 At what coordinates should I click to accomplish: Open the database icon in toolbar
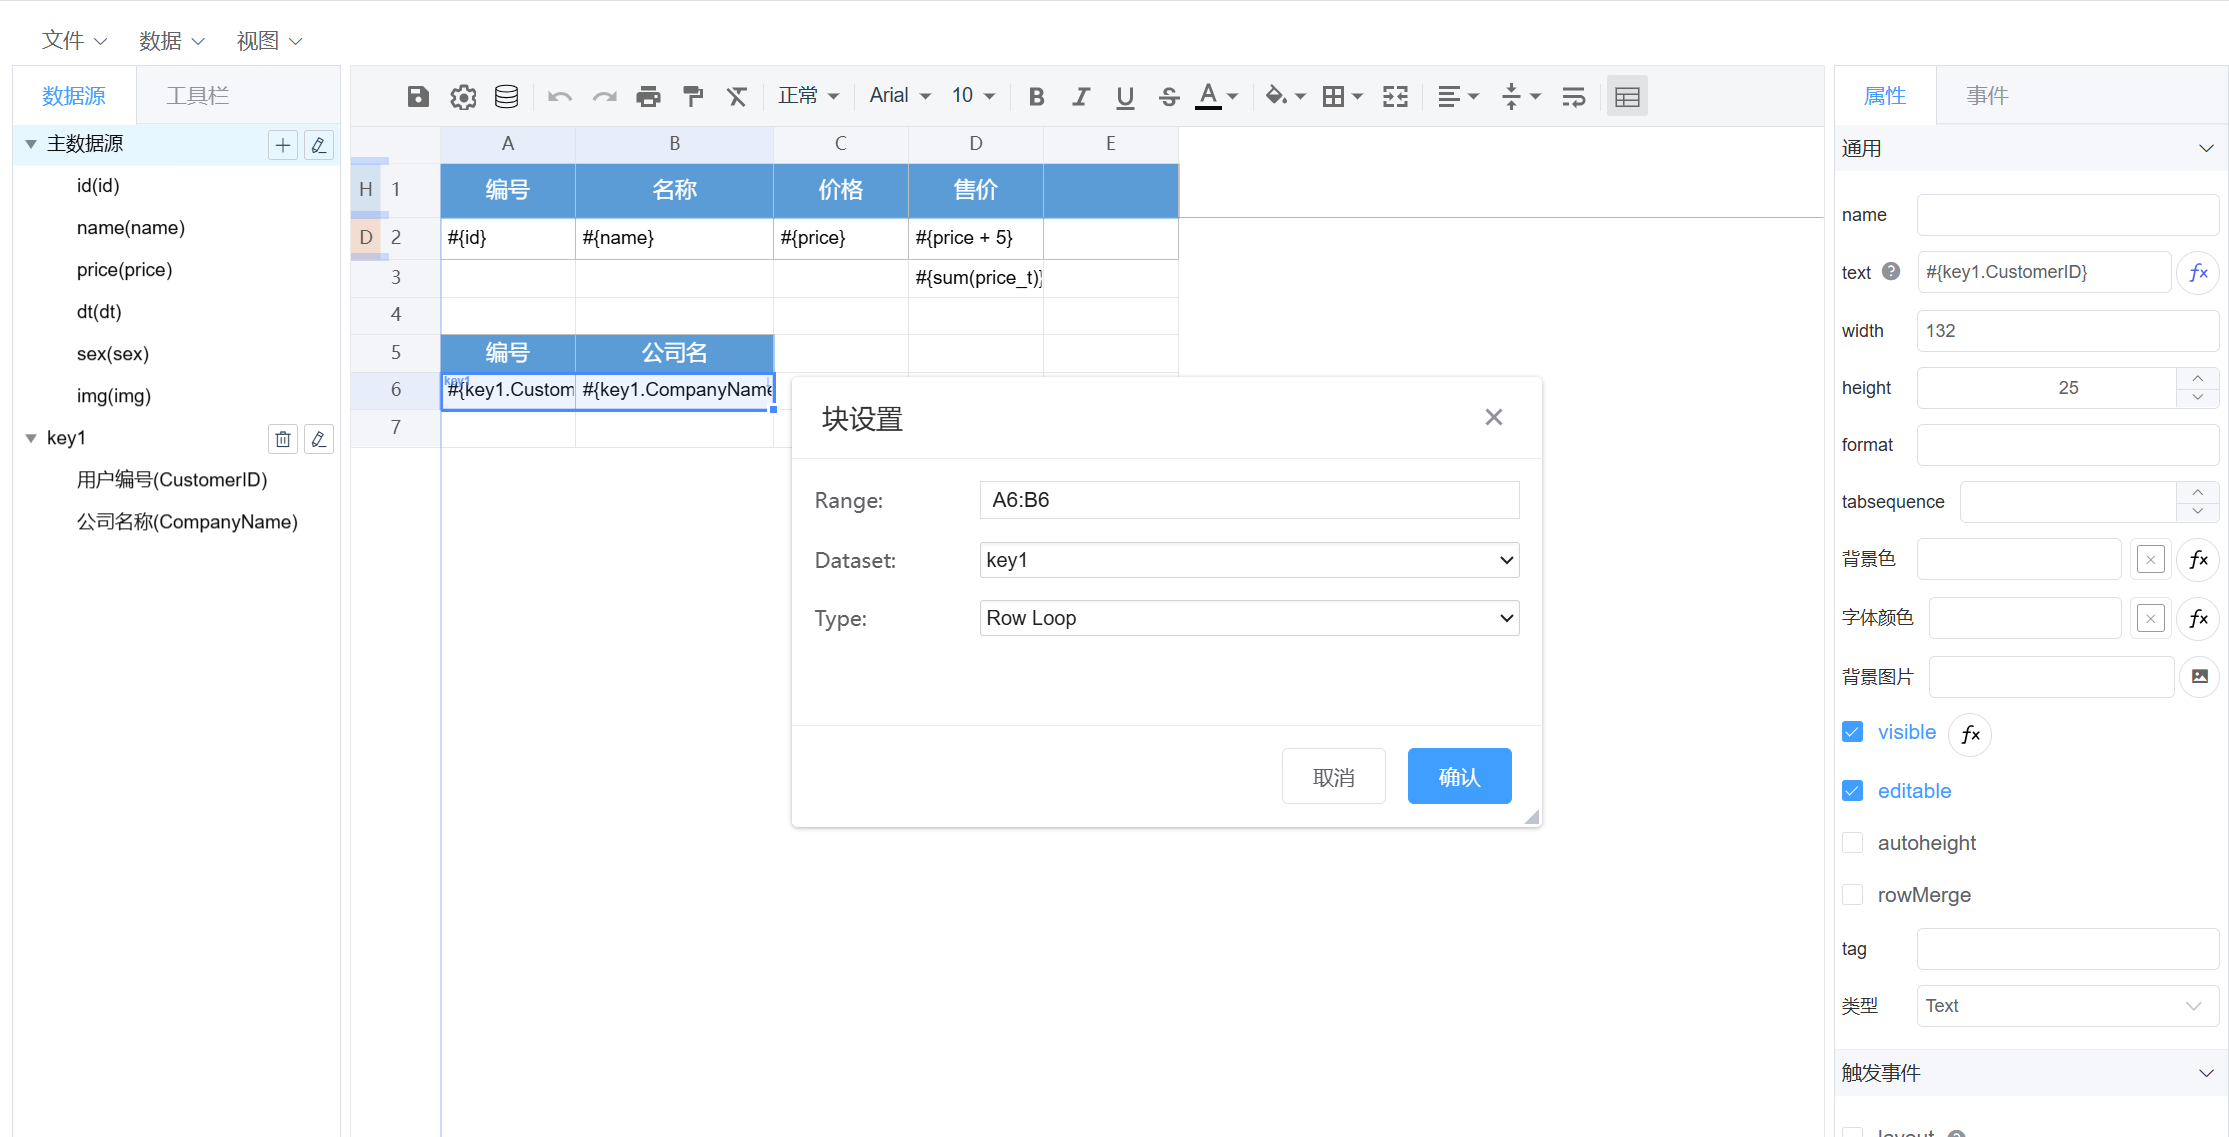click(507, 96)
